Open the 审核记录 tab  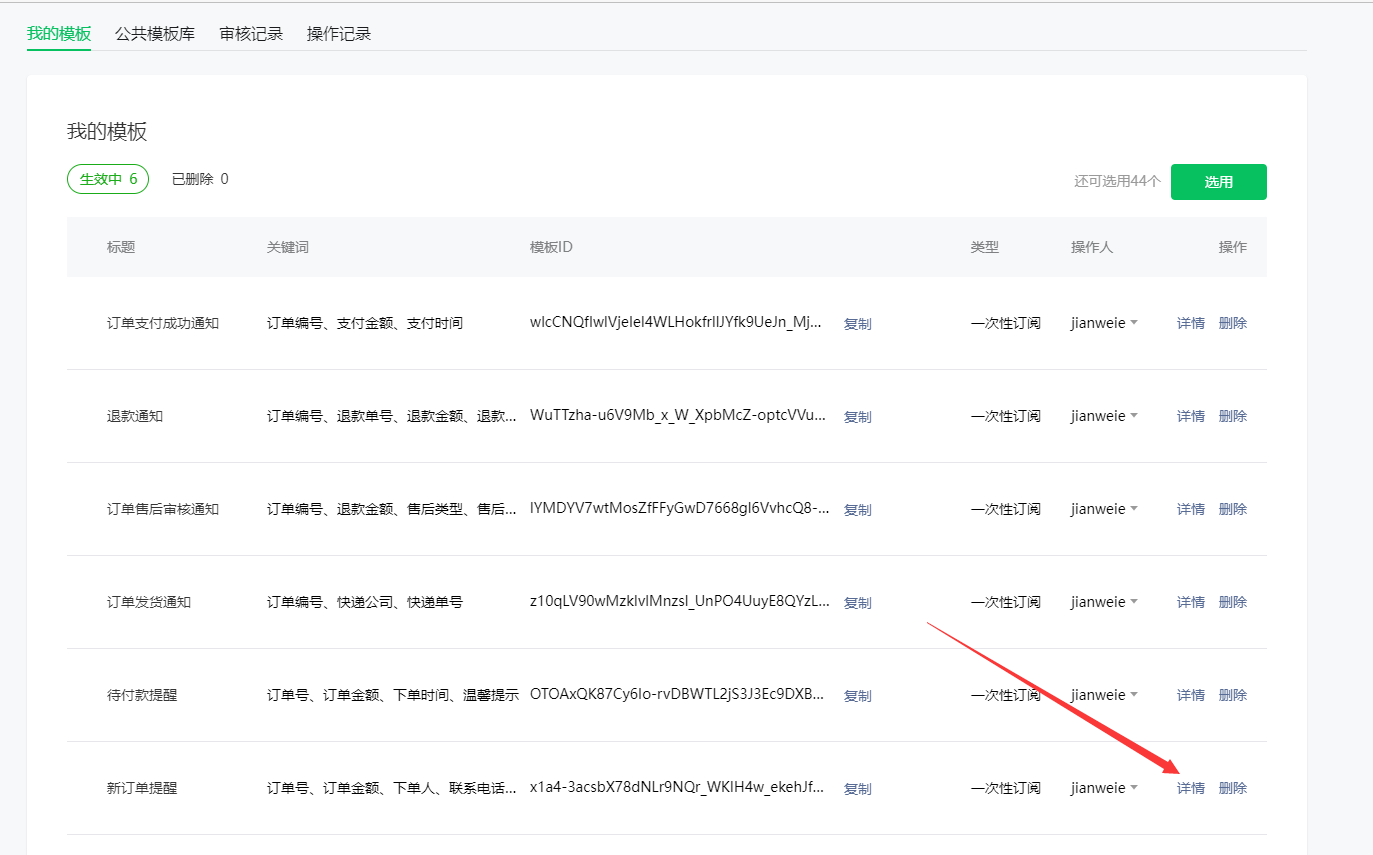251,34
